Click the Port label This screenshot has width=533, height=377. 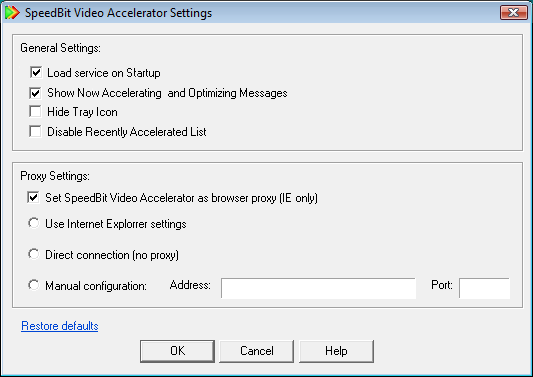[442, 285]
